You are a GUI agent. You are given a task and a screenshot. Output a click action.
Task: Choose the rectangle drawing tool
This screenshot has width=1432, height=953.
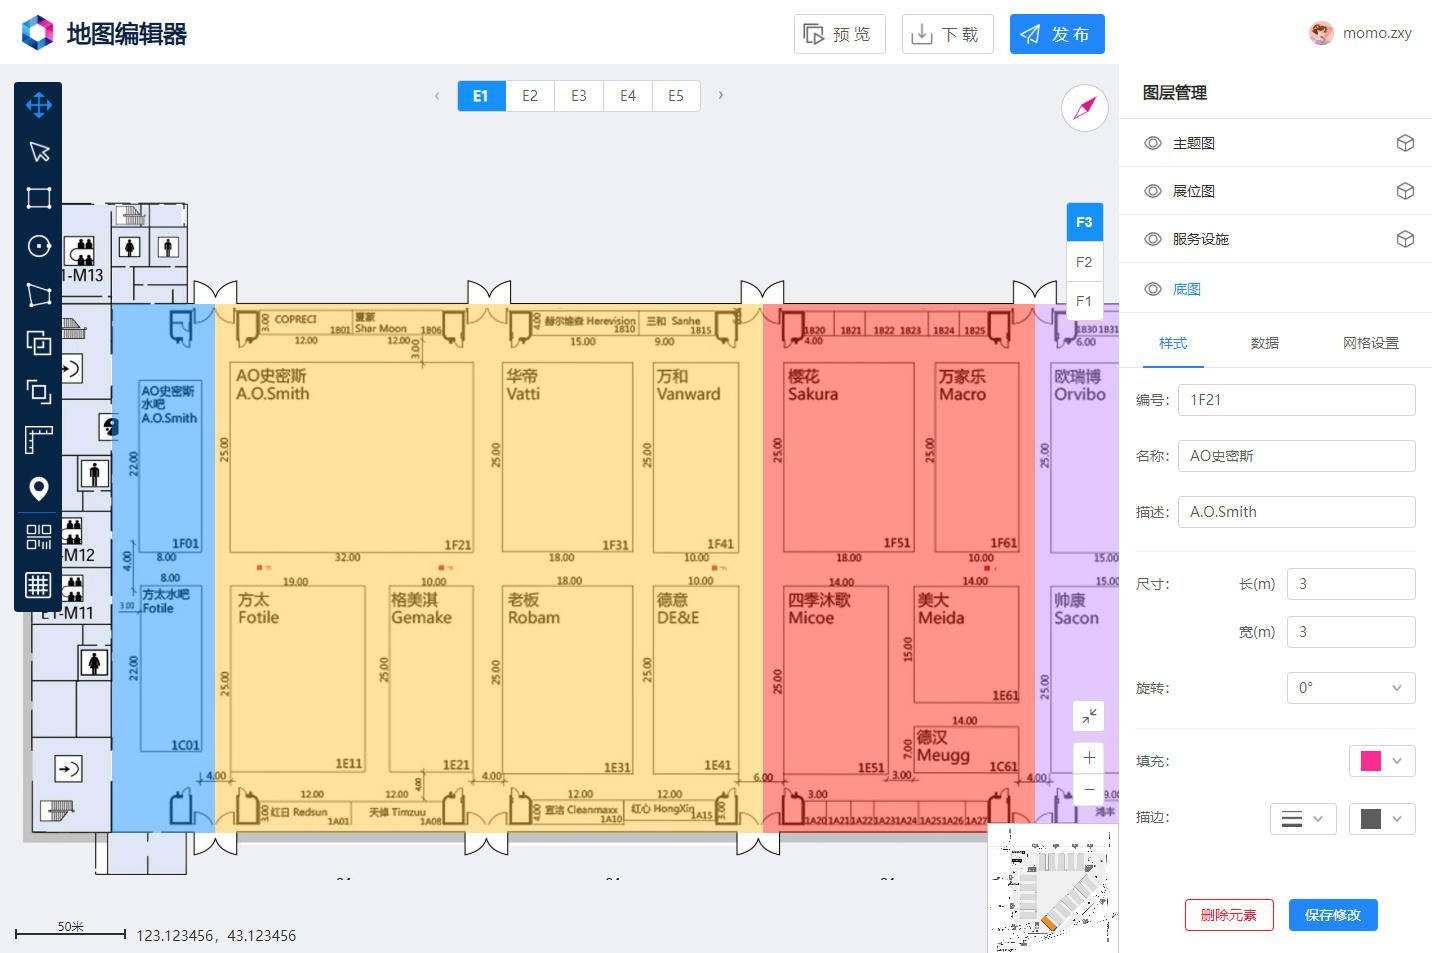(39, 198)
